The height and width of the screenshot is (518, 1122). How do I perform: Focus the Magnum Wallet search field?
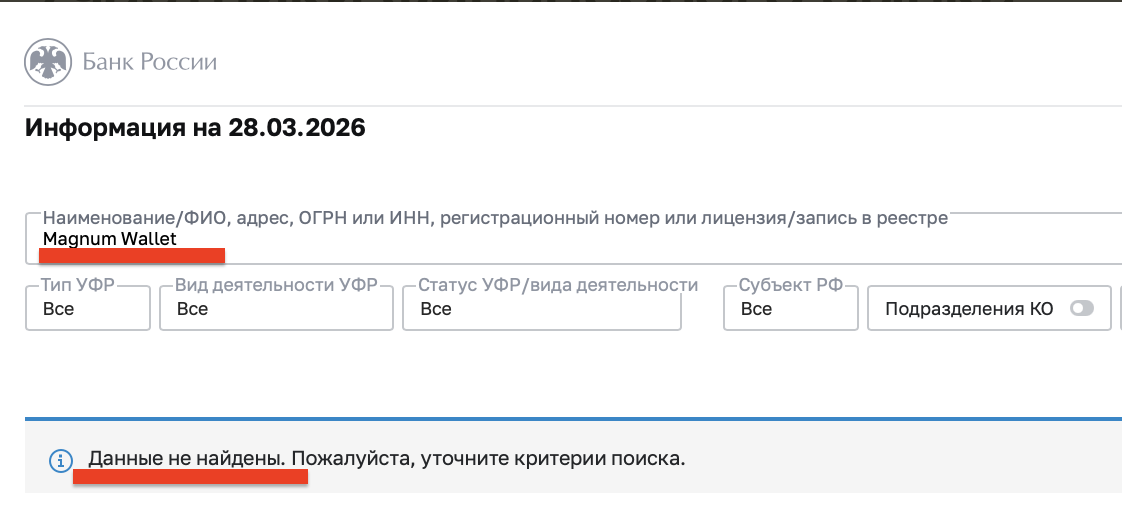[570, 240]
